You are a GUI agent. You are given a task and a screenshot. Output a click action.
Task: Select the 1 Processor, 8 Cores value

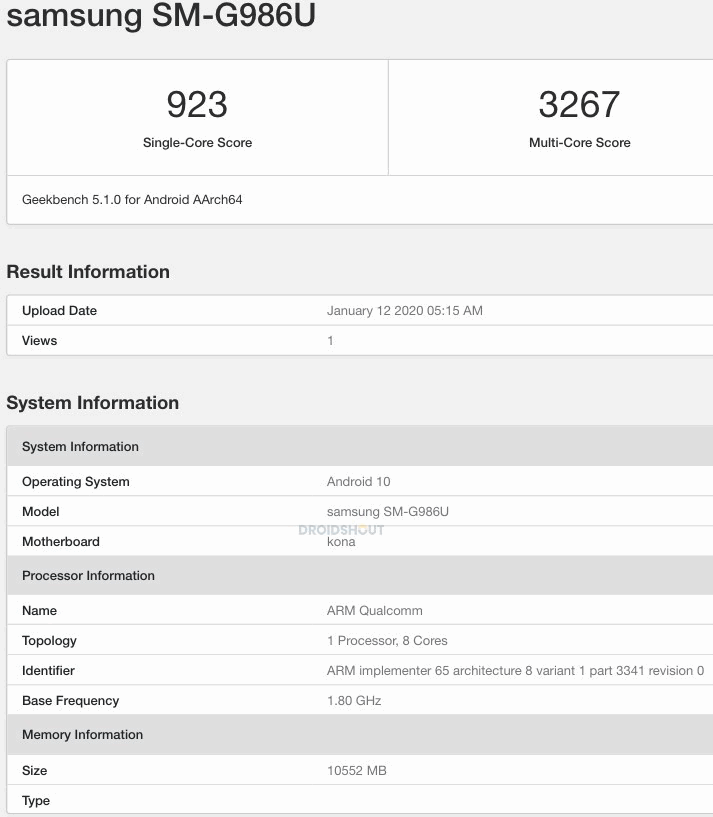[387, 641]
